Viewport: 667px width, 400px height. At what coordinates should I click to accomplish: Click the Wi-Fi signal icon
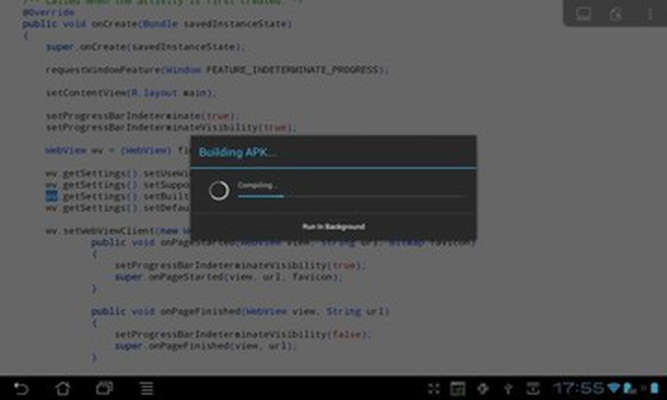613,388
